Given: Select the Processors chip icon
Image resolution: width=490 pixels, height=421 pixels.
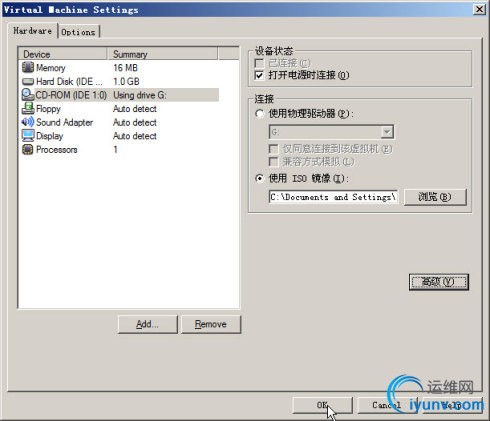Looking at the screenshot, I should click(x=28, y=149).
